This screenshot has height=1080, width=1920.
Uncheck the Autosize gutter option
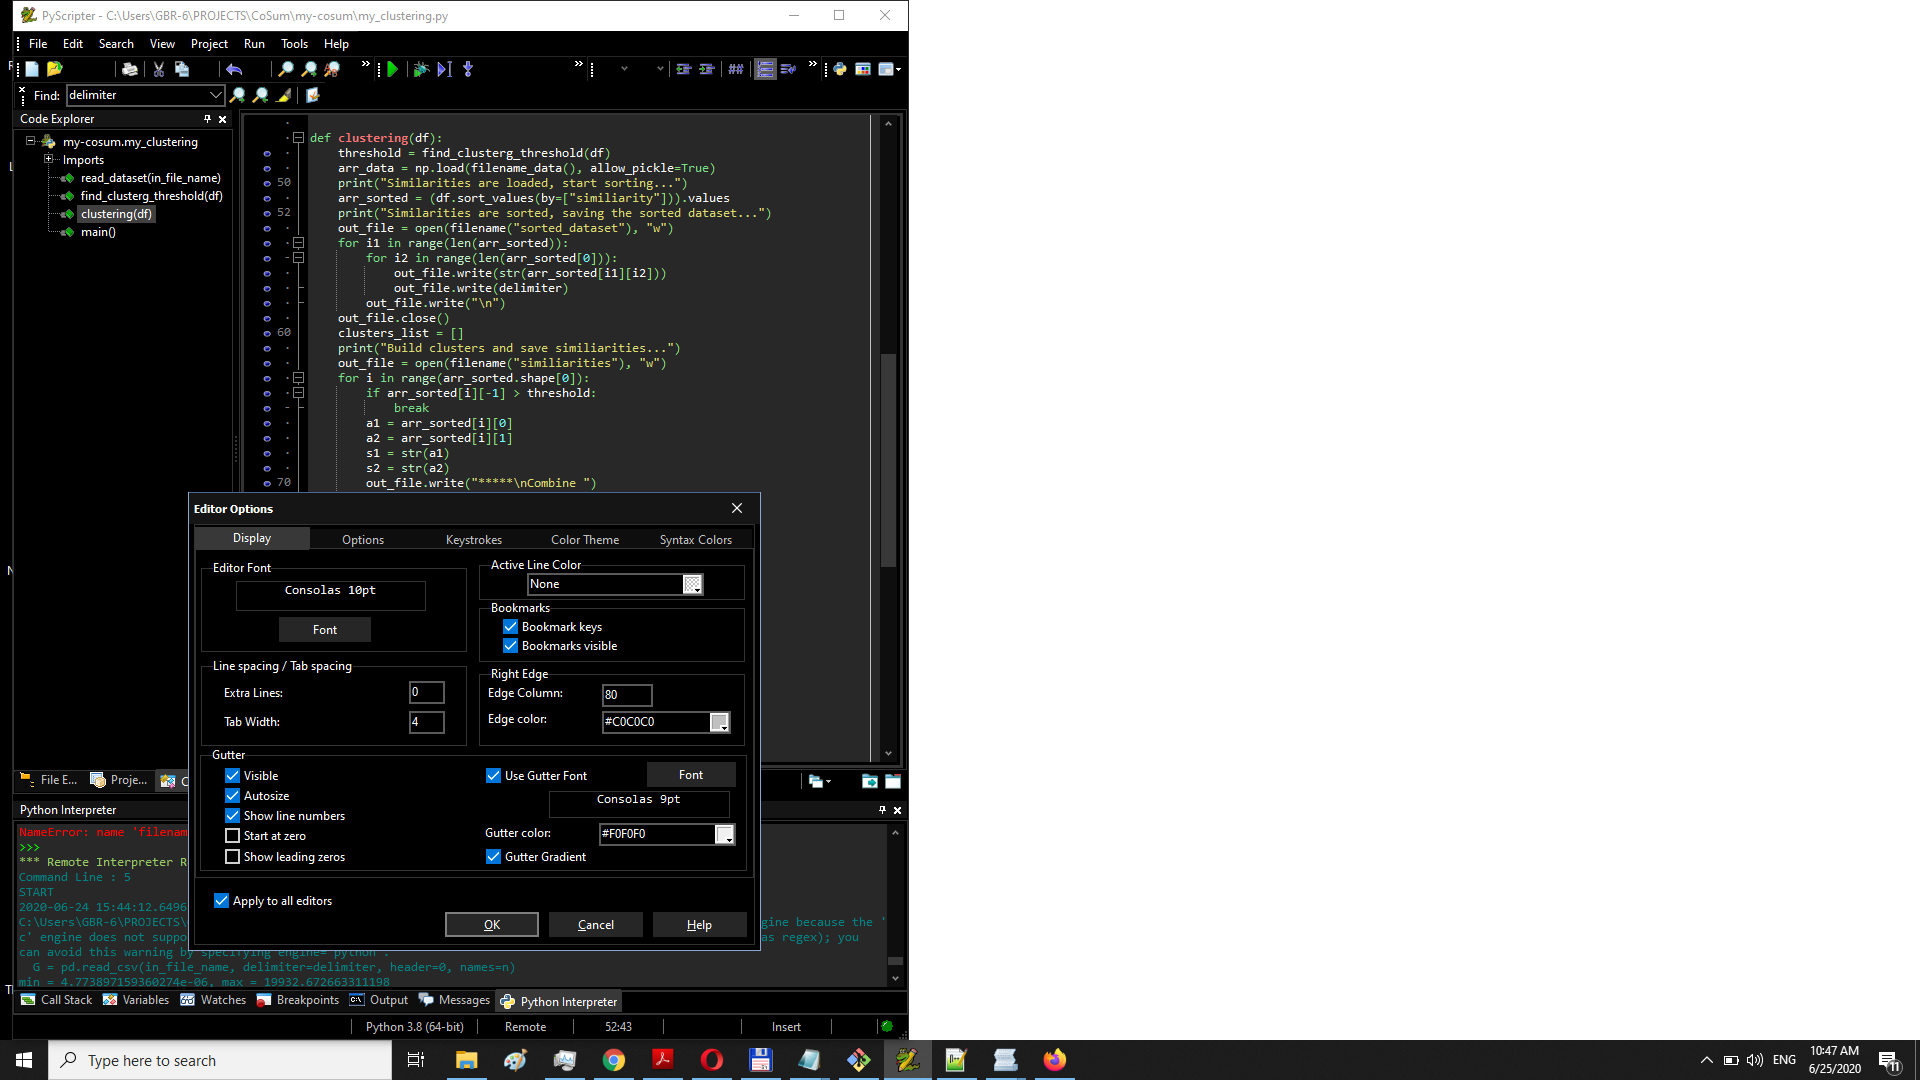233,795
